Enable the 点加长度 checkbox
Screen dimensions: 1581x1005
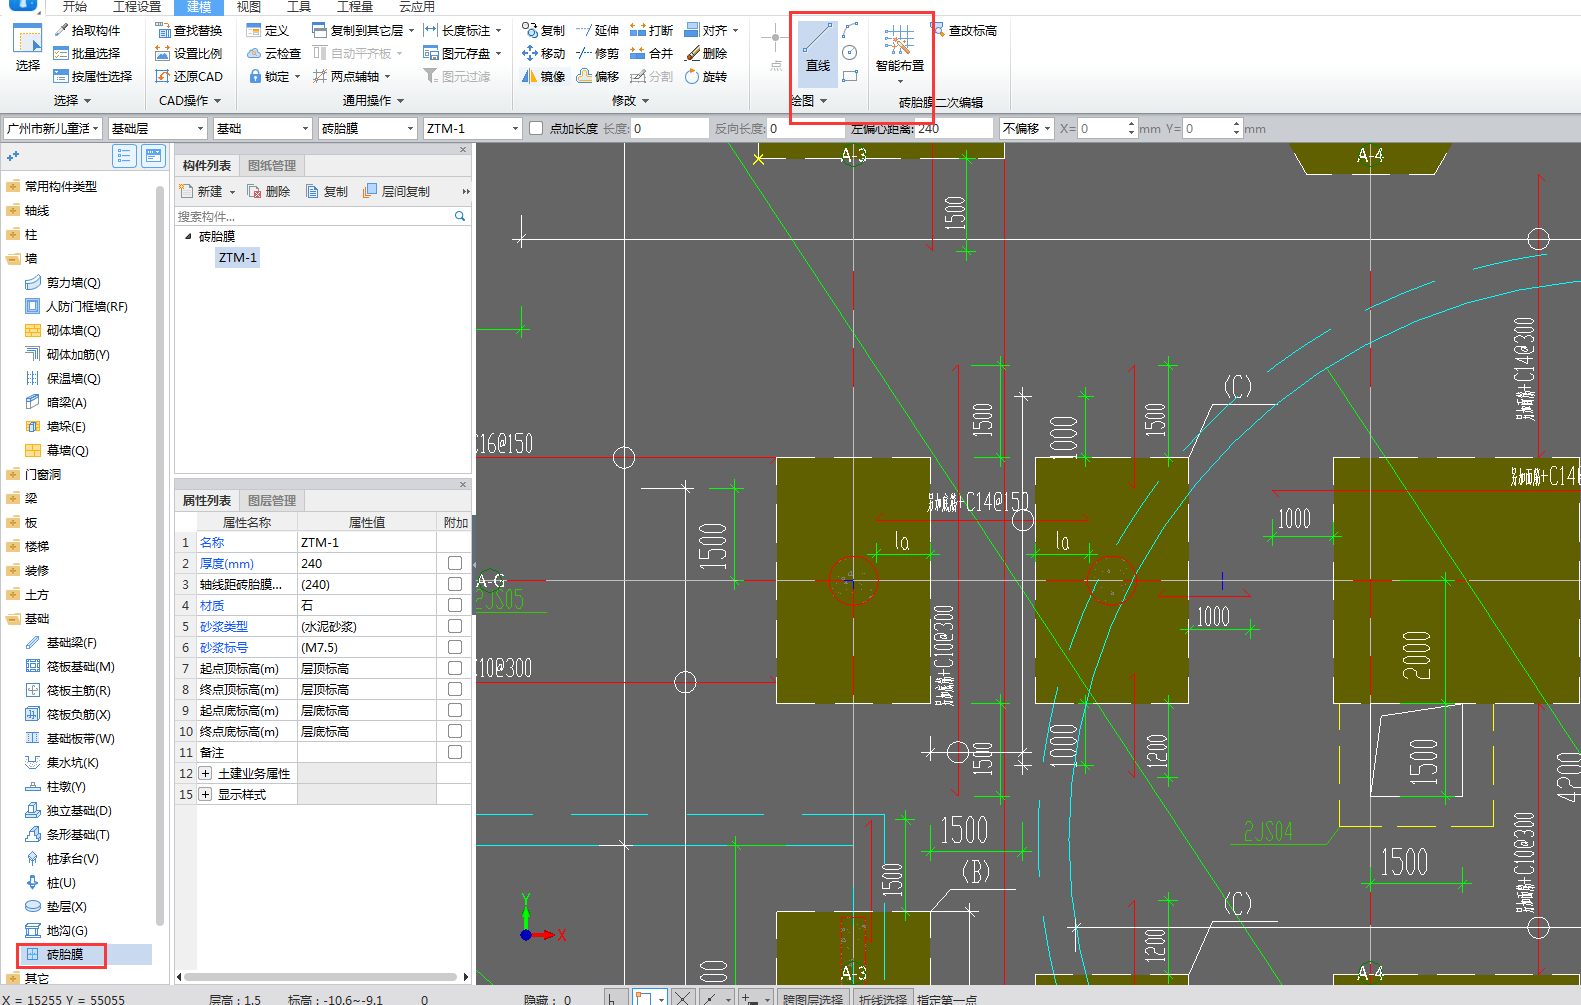pos(536,128)
